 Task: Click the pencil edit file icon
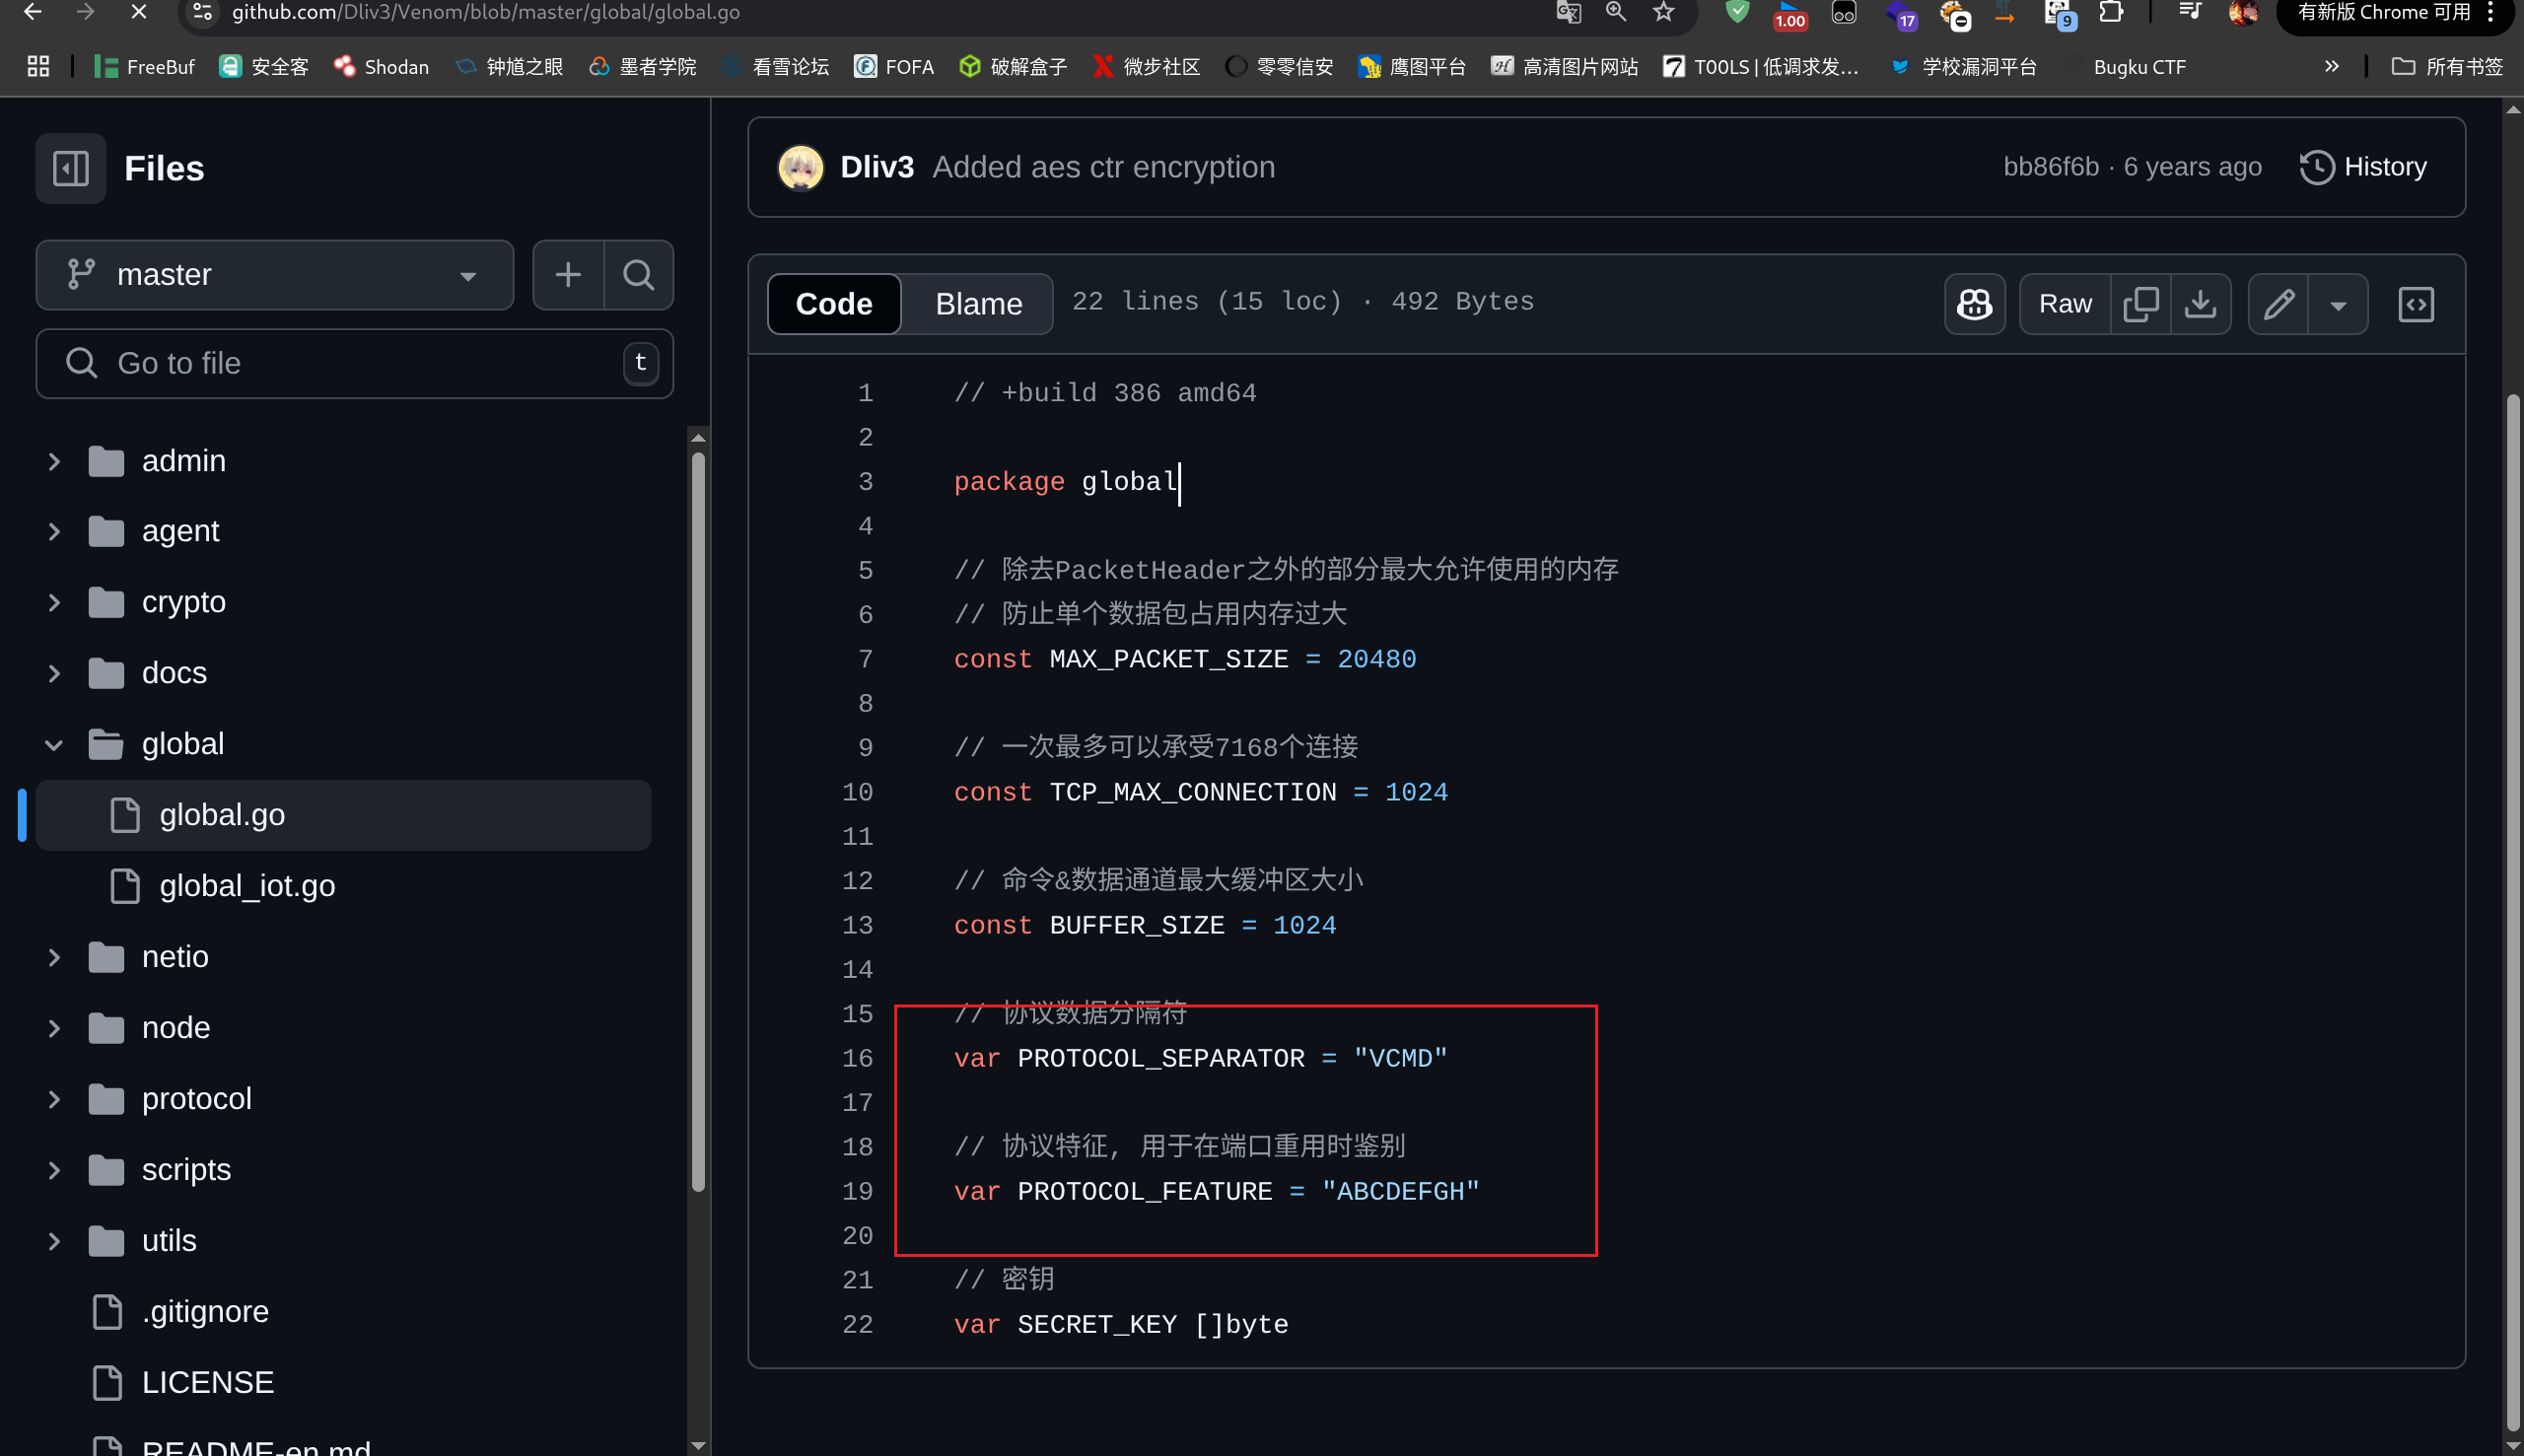pos(2278,304)
